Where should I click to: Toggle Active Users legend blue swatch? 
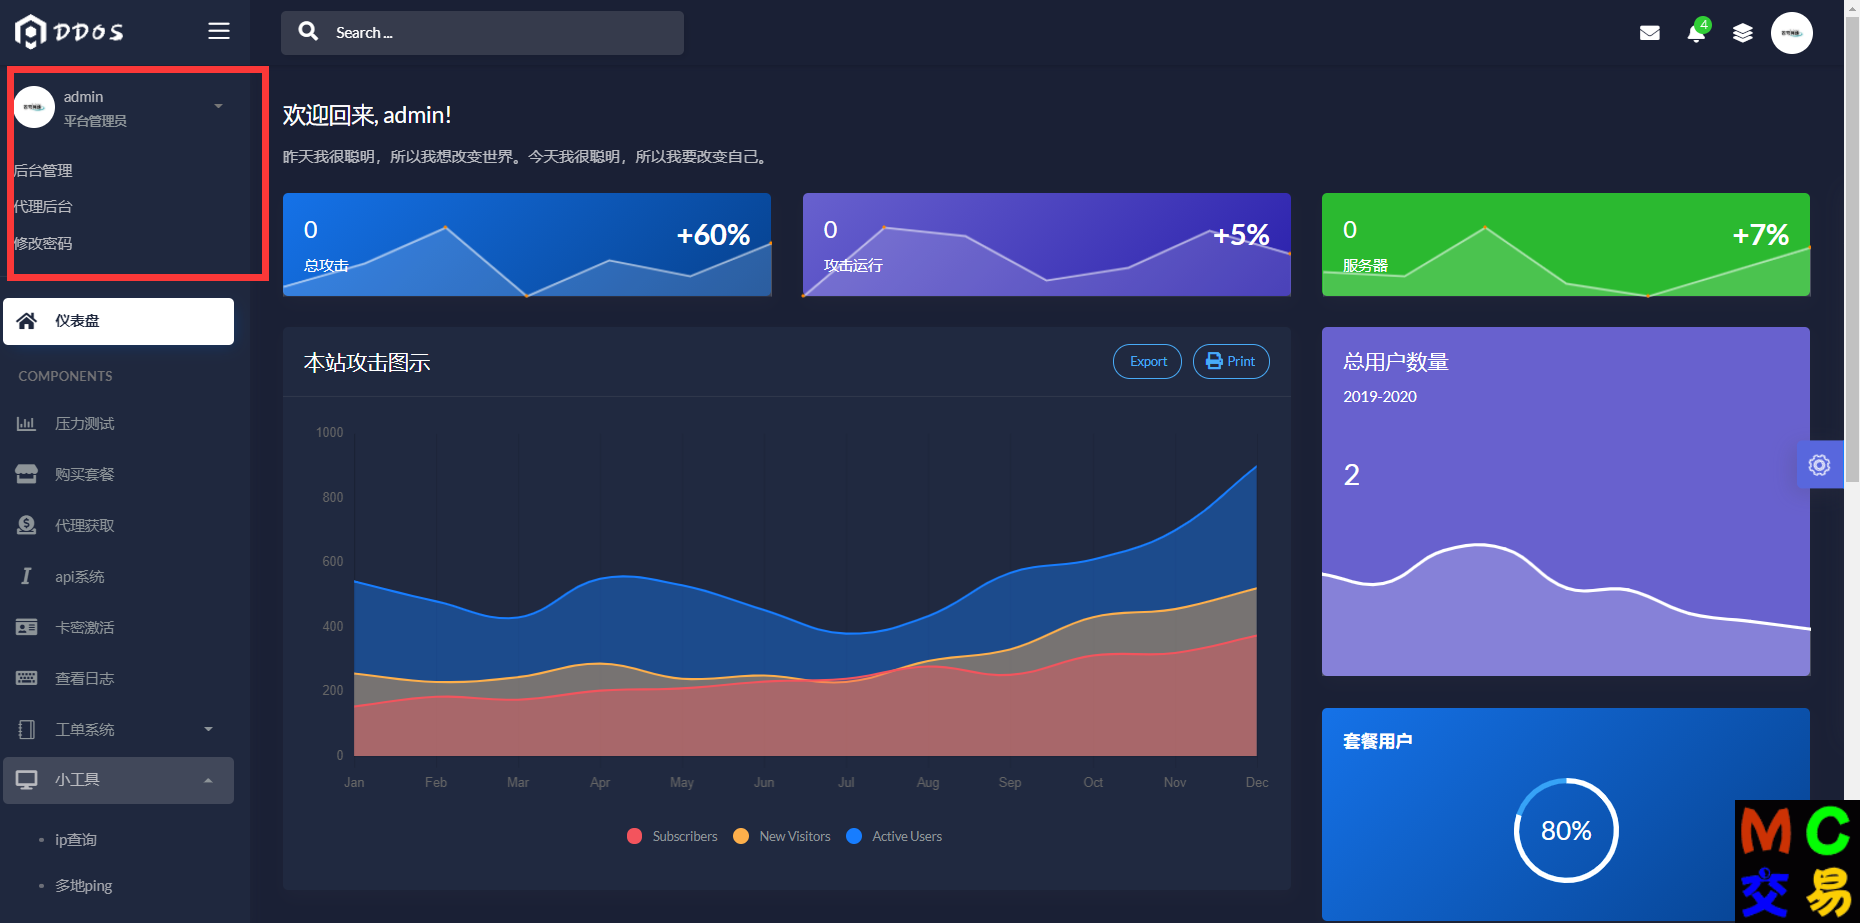(x=854, y=836)
